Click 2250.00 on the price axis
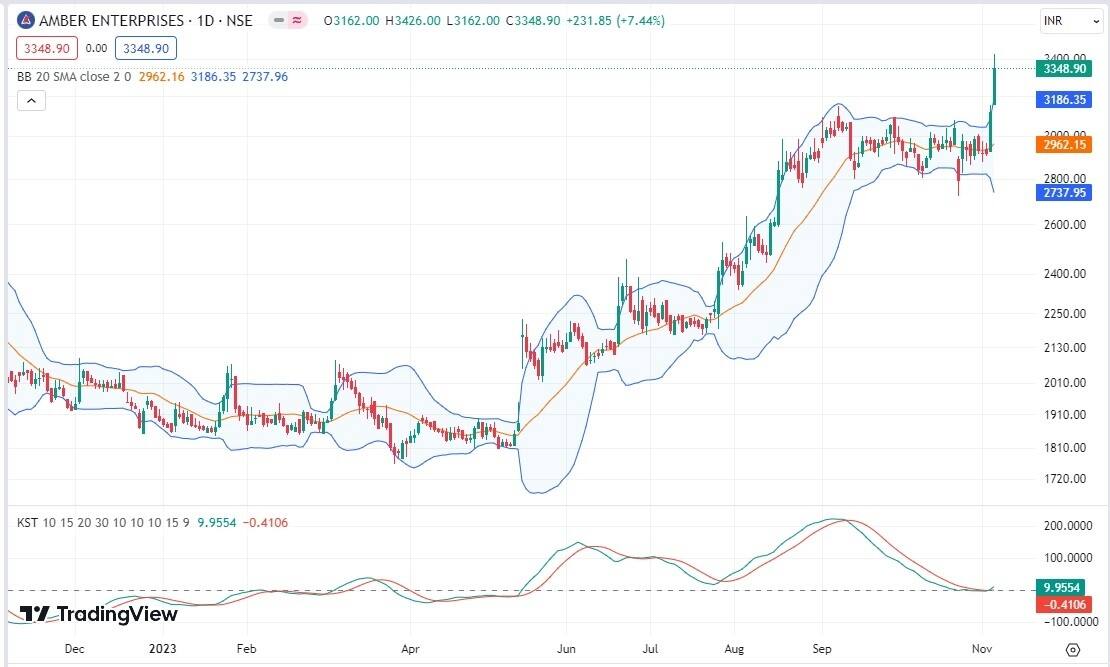Screen dimensions: 1110x667 (1065, 313)
